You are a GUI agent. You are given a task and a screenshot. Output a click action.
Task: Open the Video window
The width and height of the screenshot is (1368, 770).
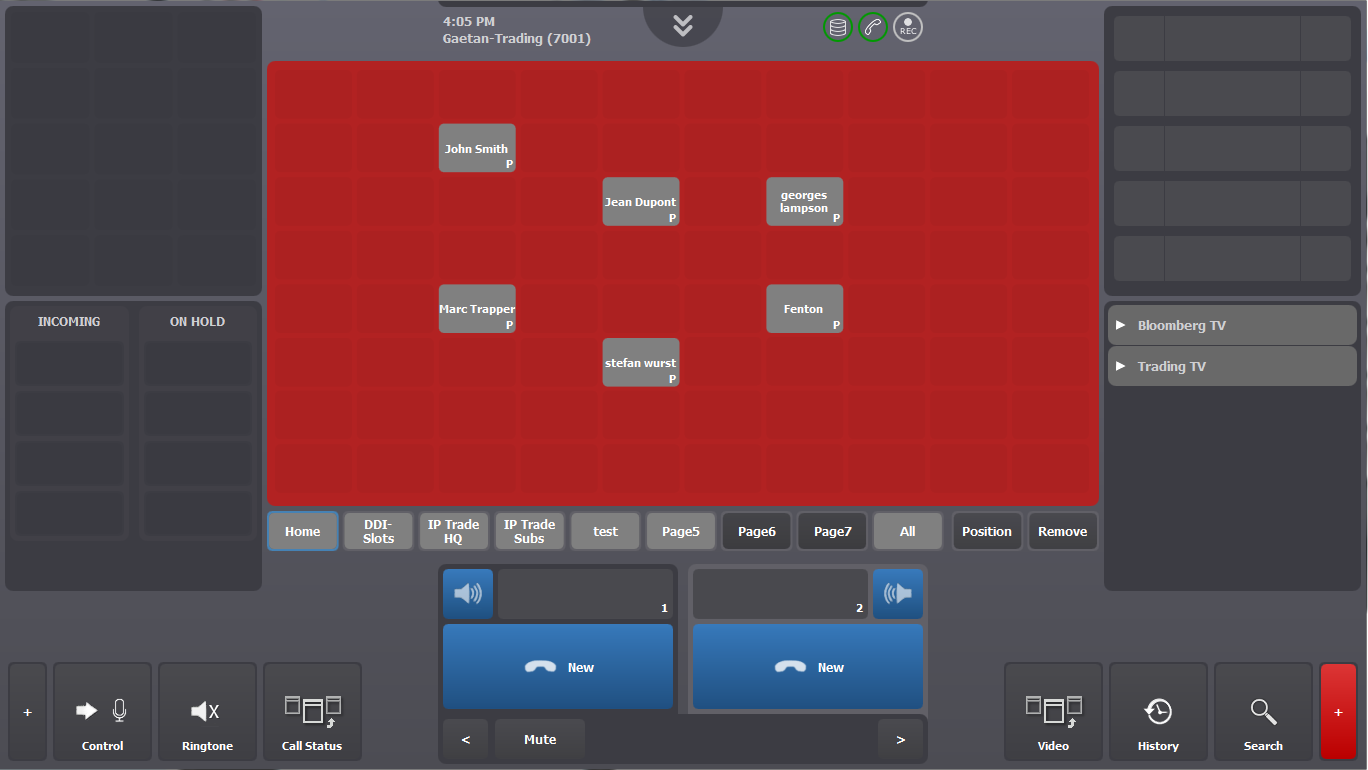click(1053, 712)
